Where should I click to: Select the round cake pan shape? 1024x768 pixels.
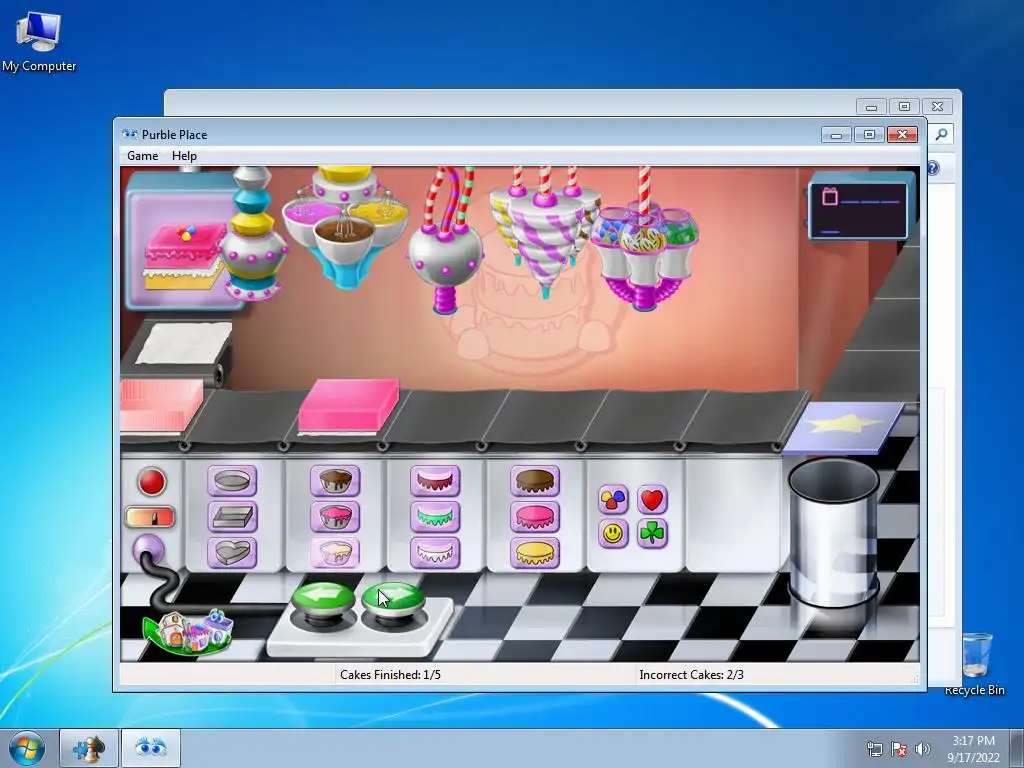point(232,481)
